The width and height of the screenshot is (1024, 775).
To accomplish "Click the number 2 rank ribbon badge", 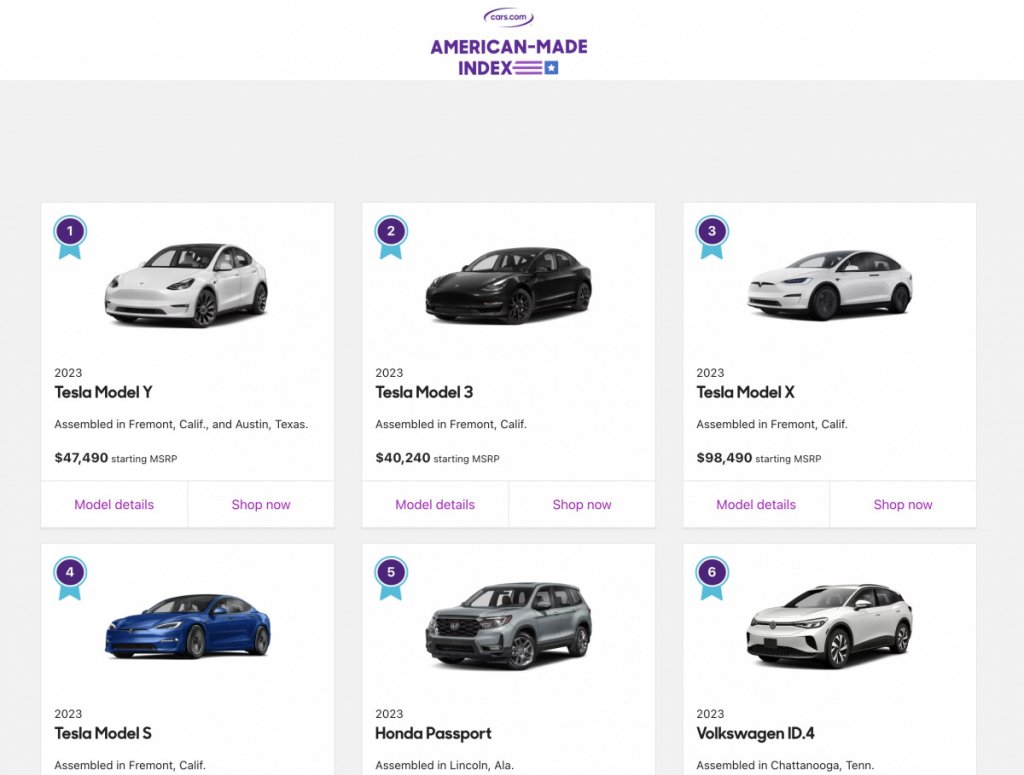I will 390,234.
